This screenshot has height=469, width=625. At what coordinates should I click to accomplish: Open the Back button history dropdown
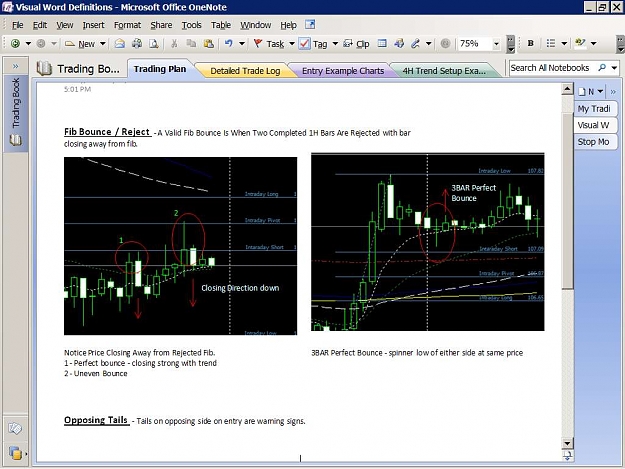click(x=28, y=43)
